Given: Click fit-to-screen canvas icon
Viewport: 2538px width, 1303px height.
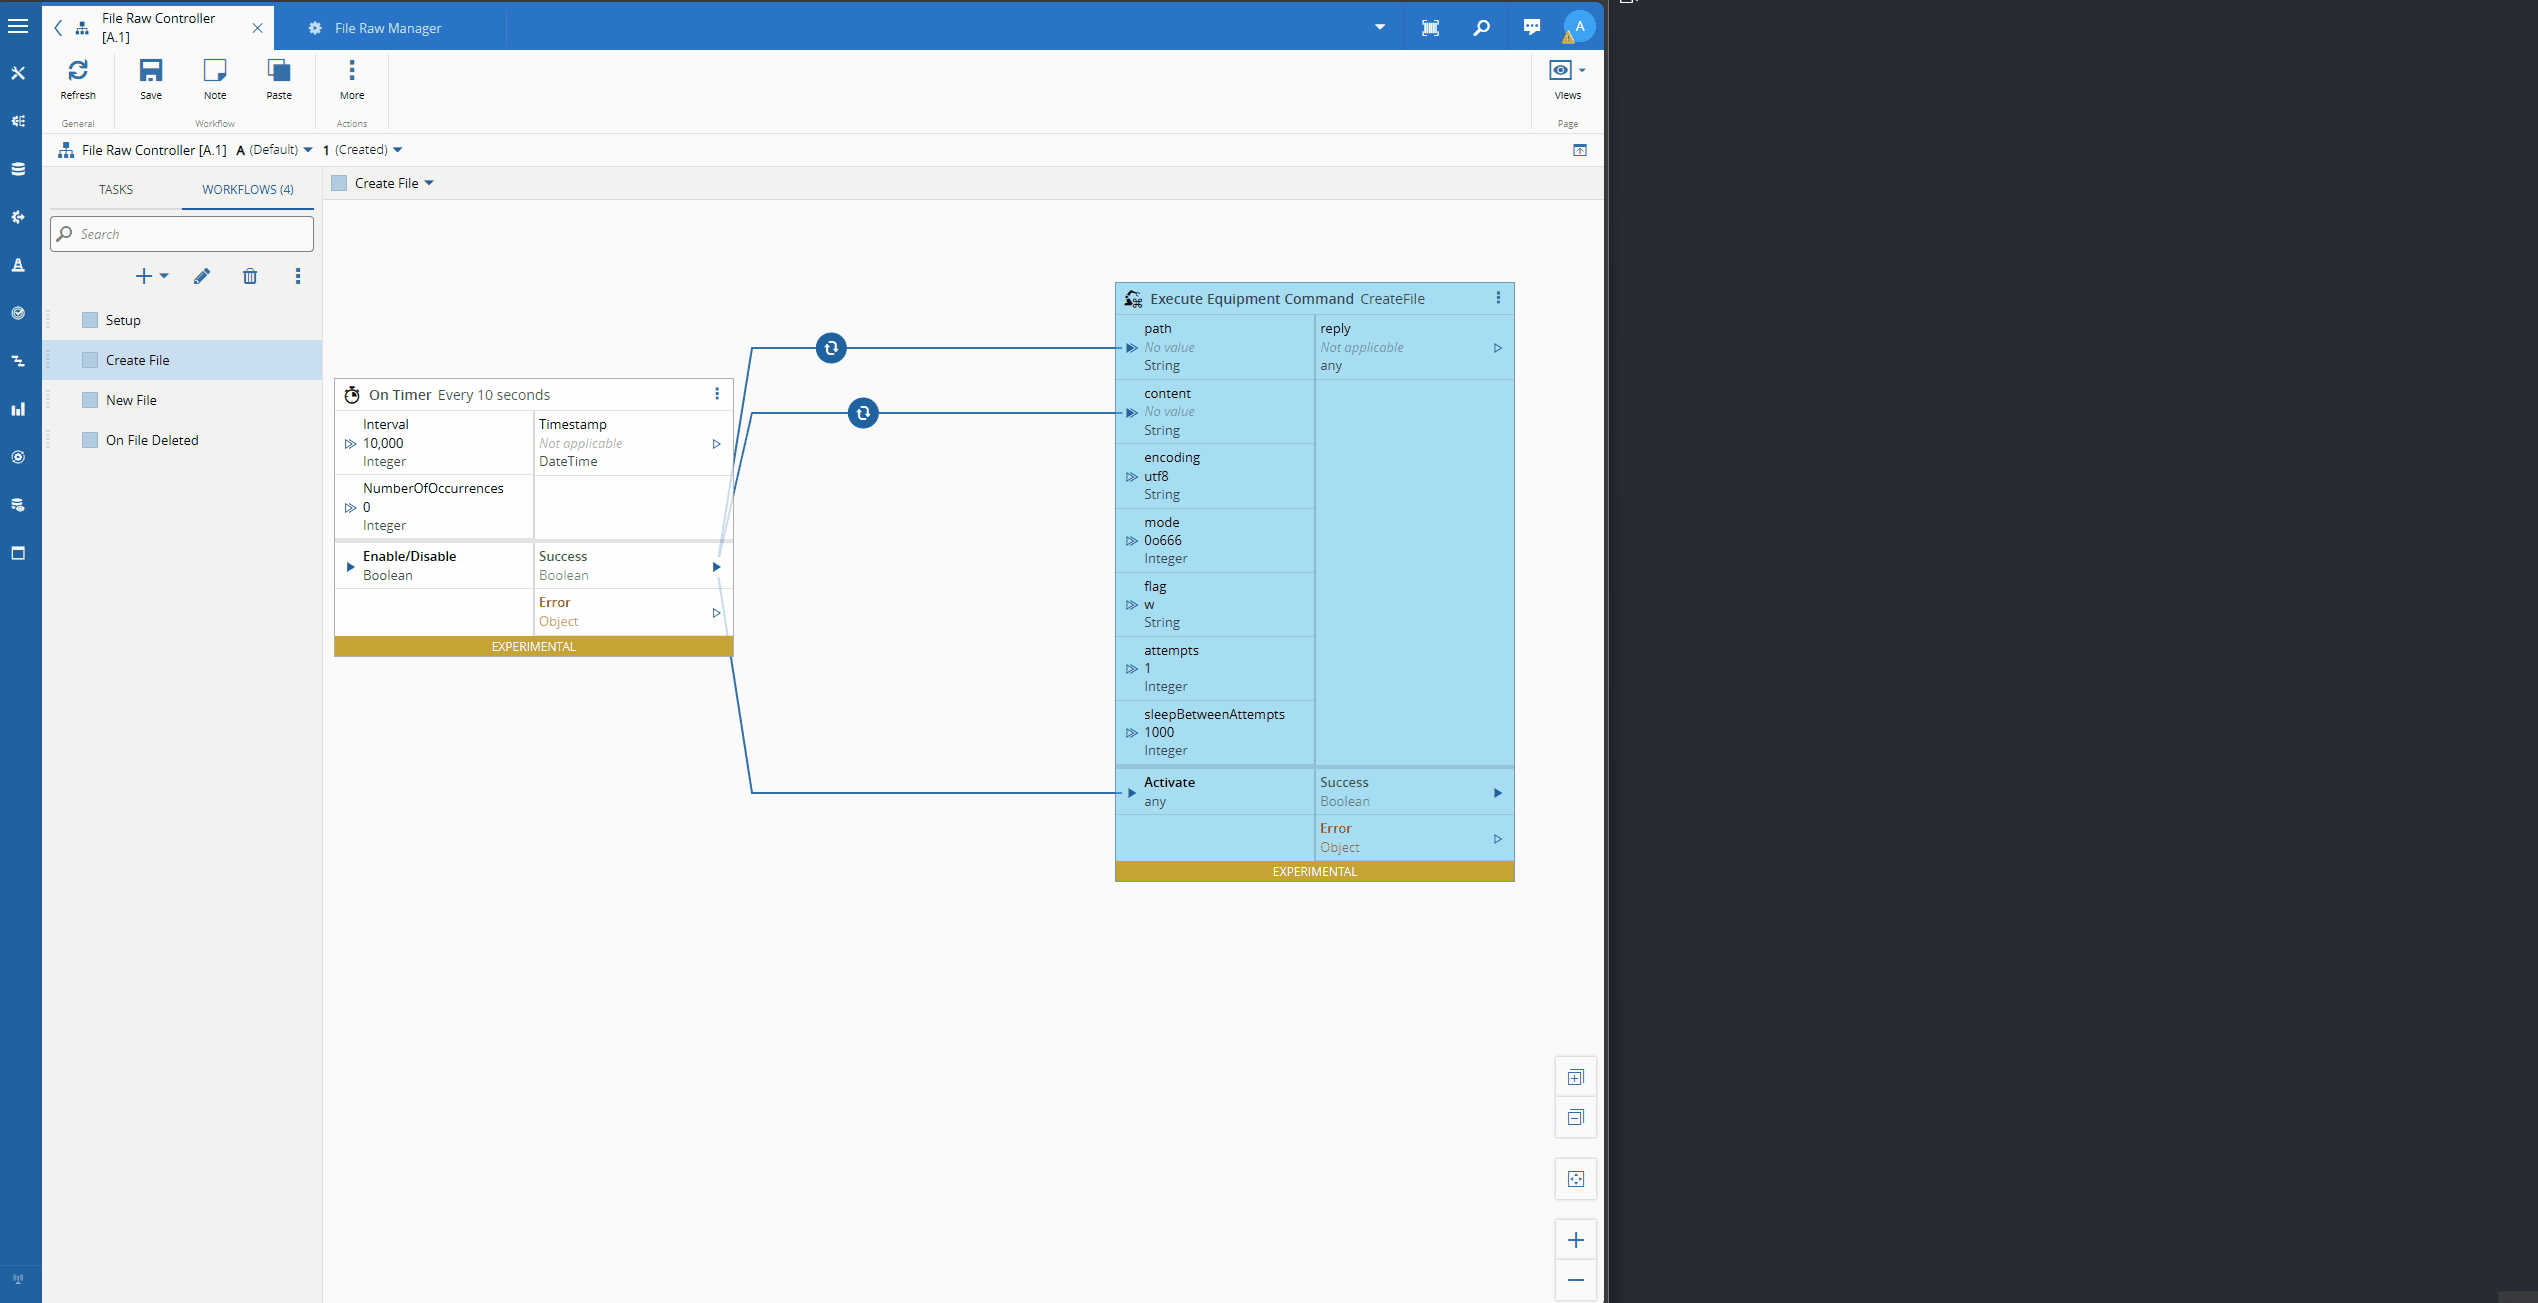Looking at the screenshot, I should (1576, 1179).
